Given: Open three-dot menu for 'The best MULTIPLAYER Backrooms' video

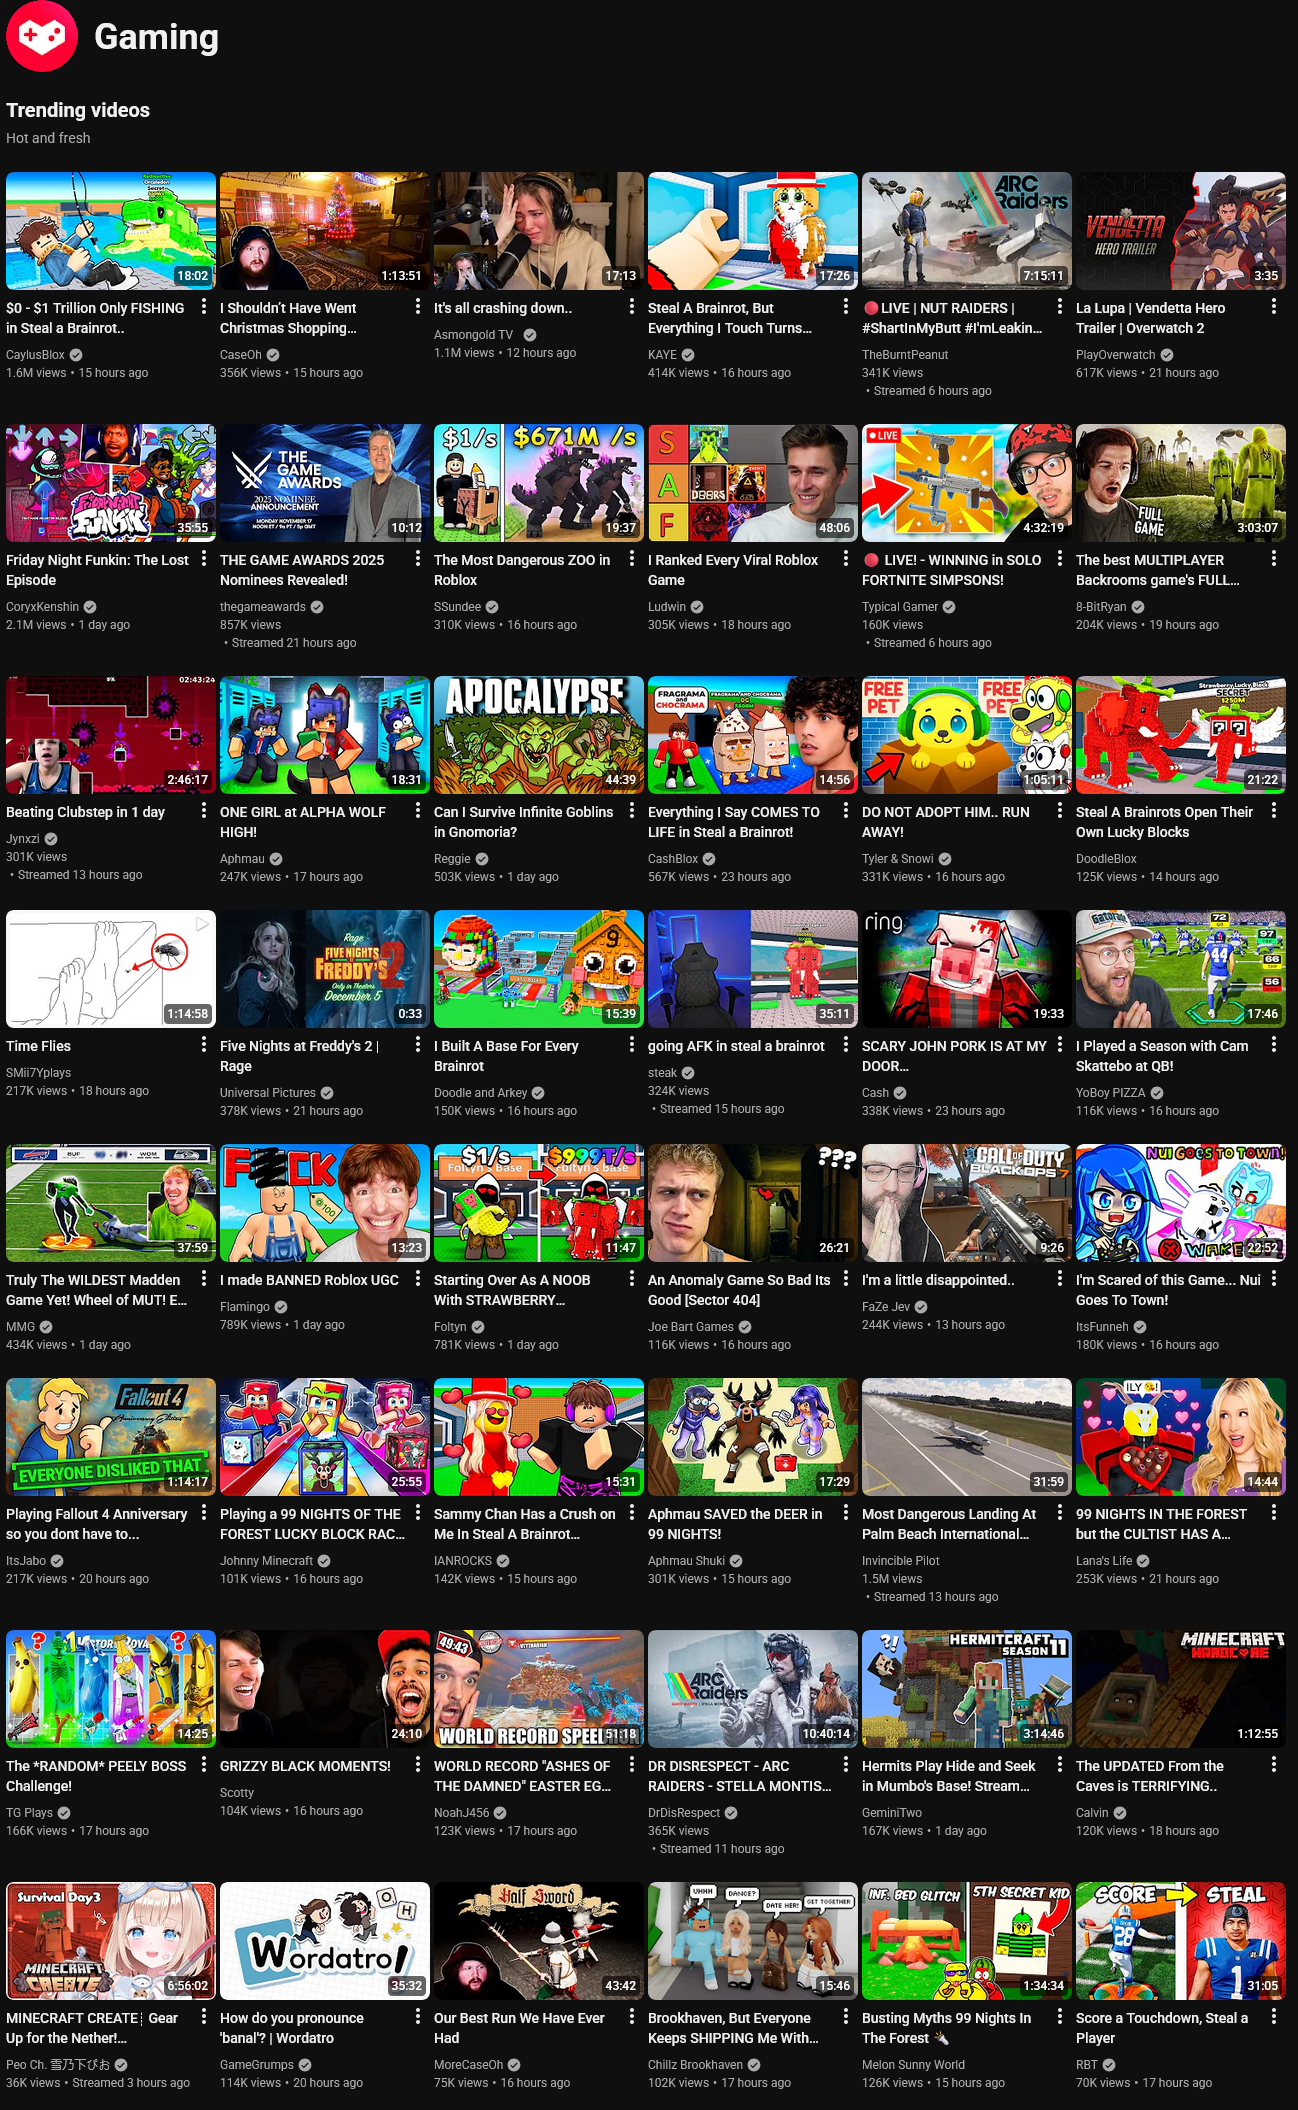Looking at the screenshot, I should click(1274, 559).
